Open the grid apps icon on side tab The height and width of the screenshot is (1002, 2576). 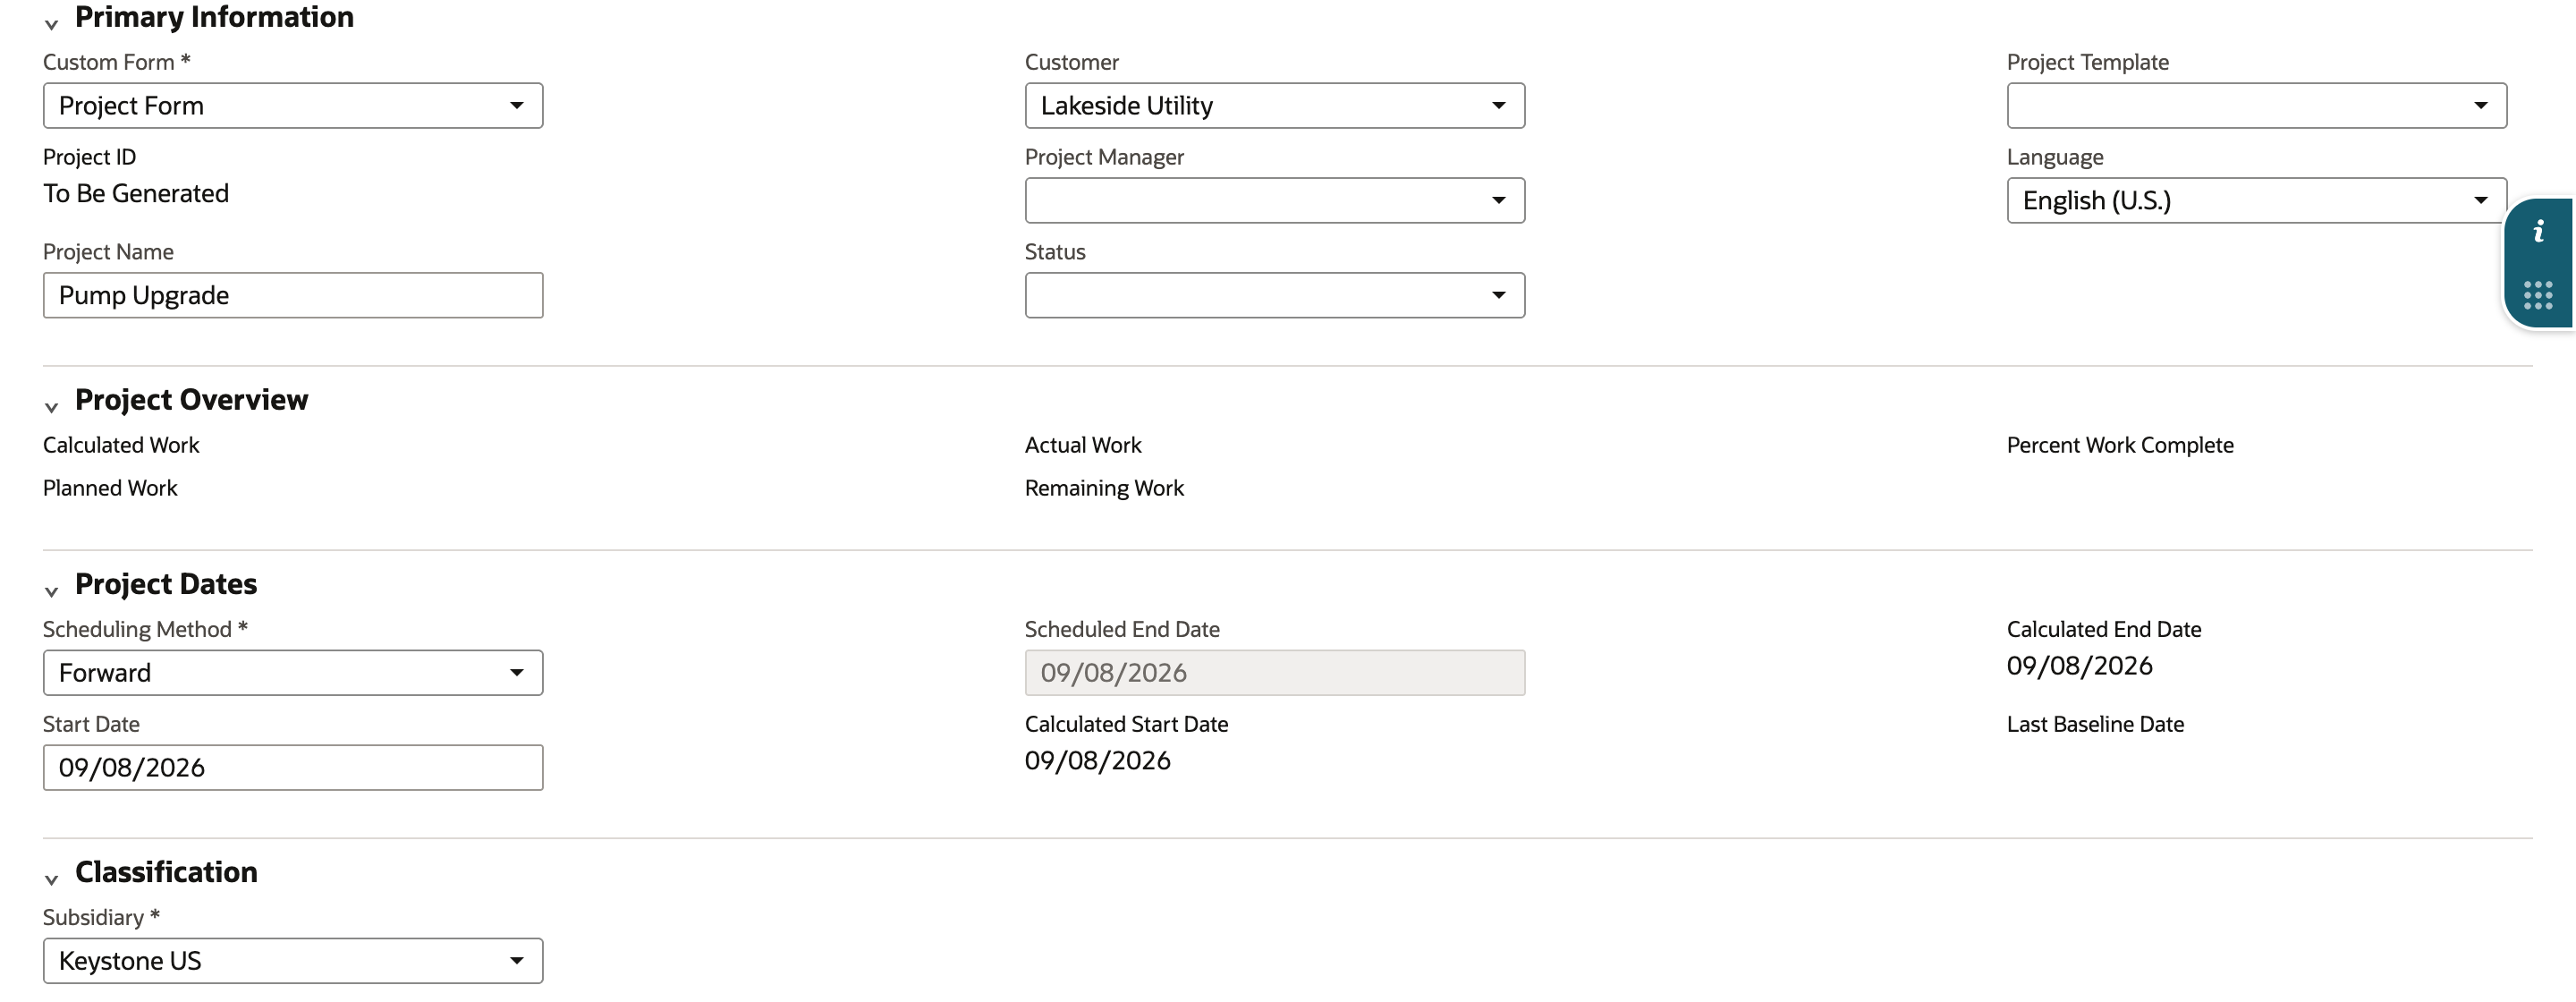pyautogui.click(x=2538, y=295)
